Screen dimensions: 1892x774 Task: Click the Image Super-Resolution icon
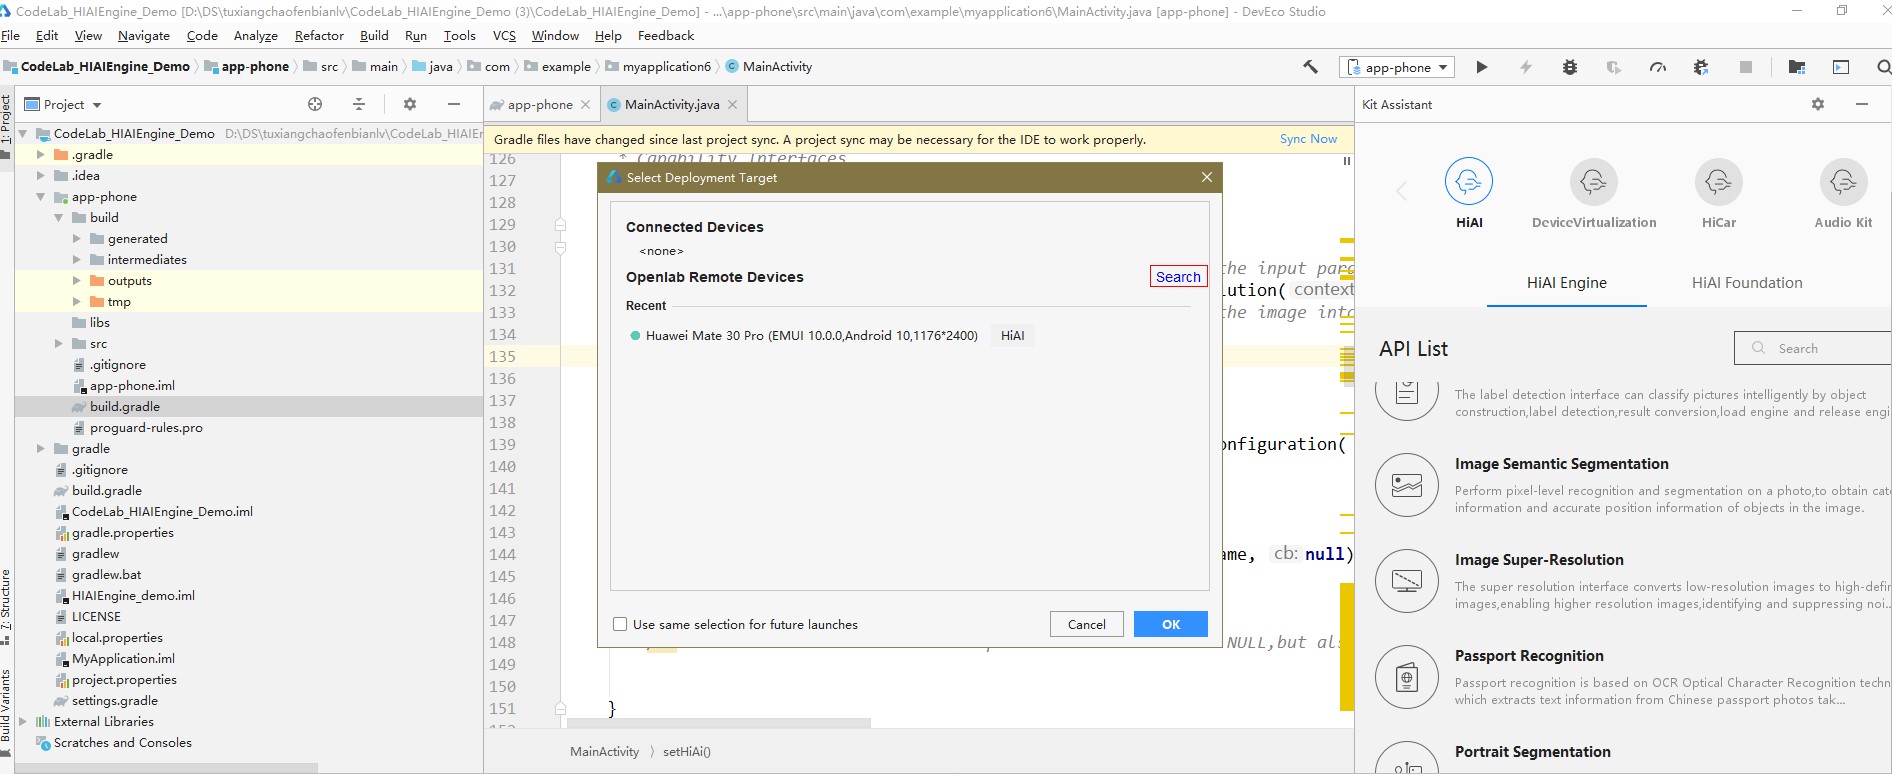coord(1407,581)
